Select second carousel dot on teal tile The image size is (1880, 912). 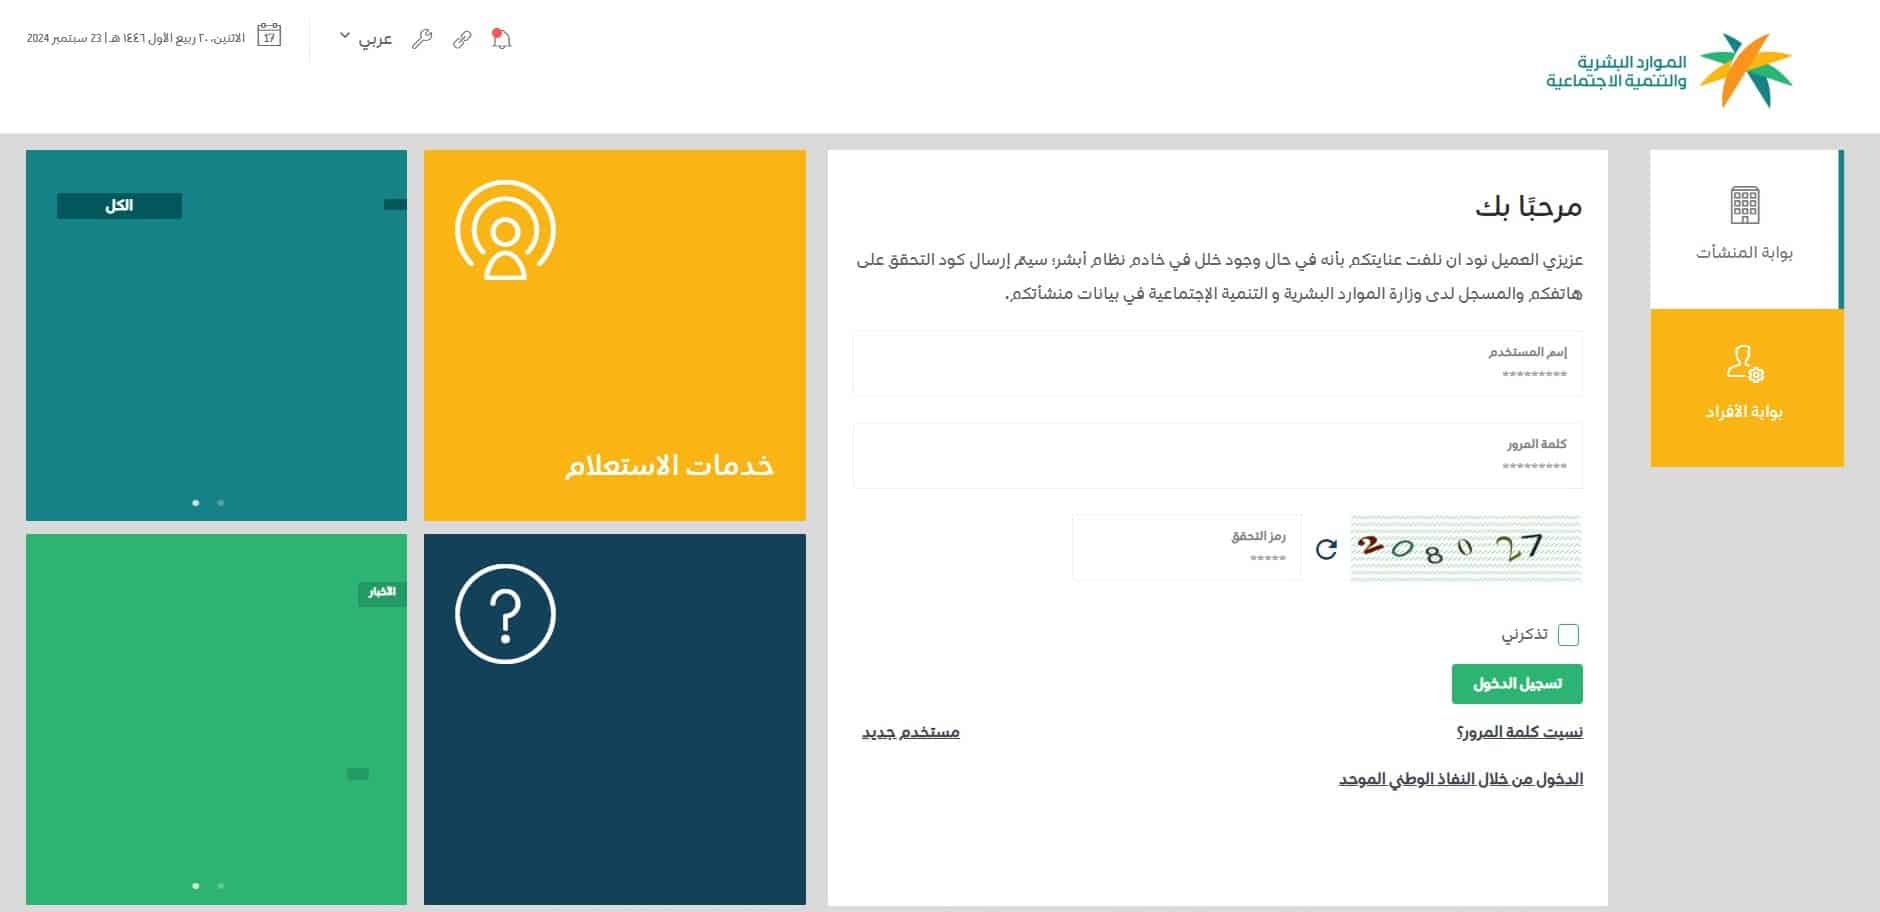click(x=220, y=503)
